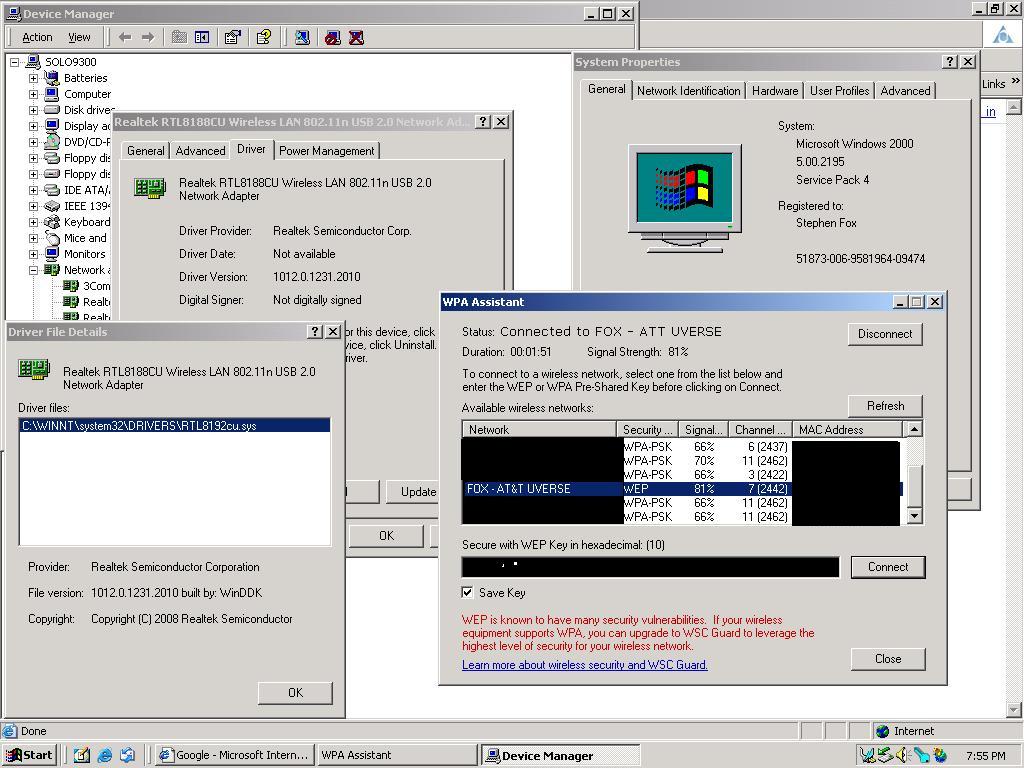
Task: Expand the Links toolbar chevron
Action: (x=1015, y=81)
